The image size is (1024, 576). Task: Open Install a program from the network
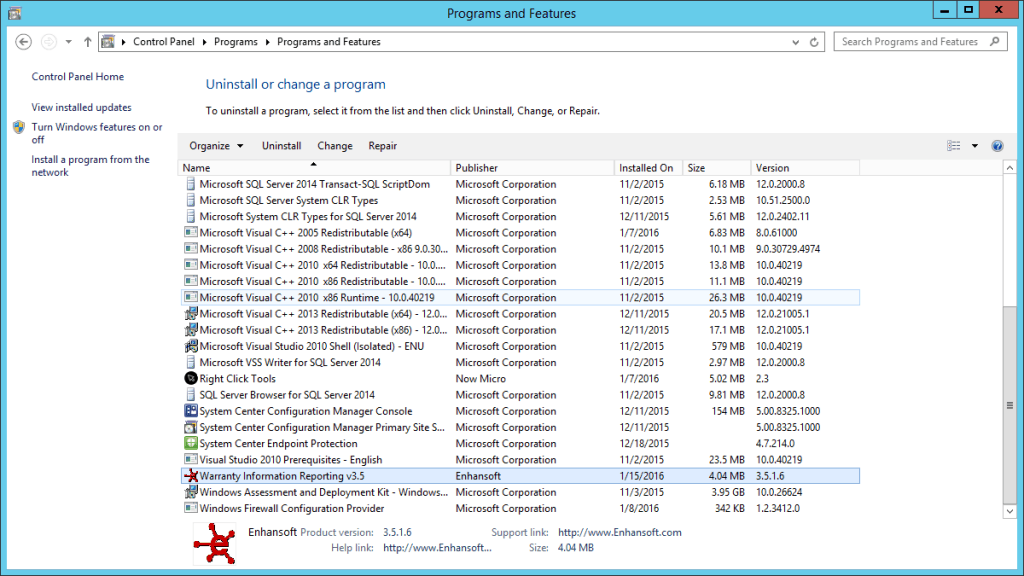90,166
